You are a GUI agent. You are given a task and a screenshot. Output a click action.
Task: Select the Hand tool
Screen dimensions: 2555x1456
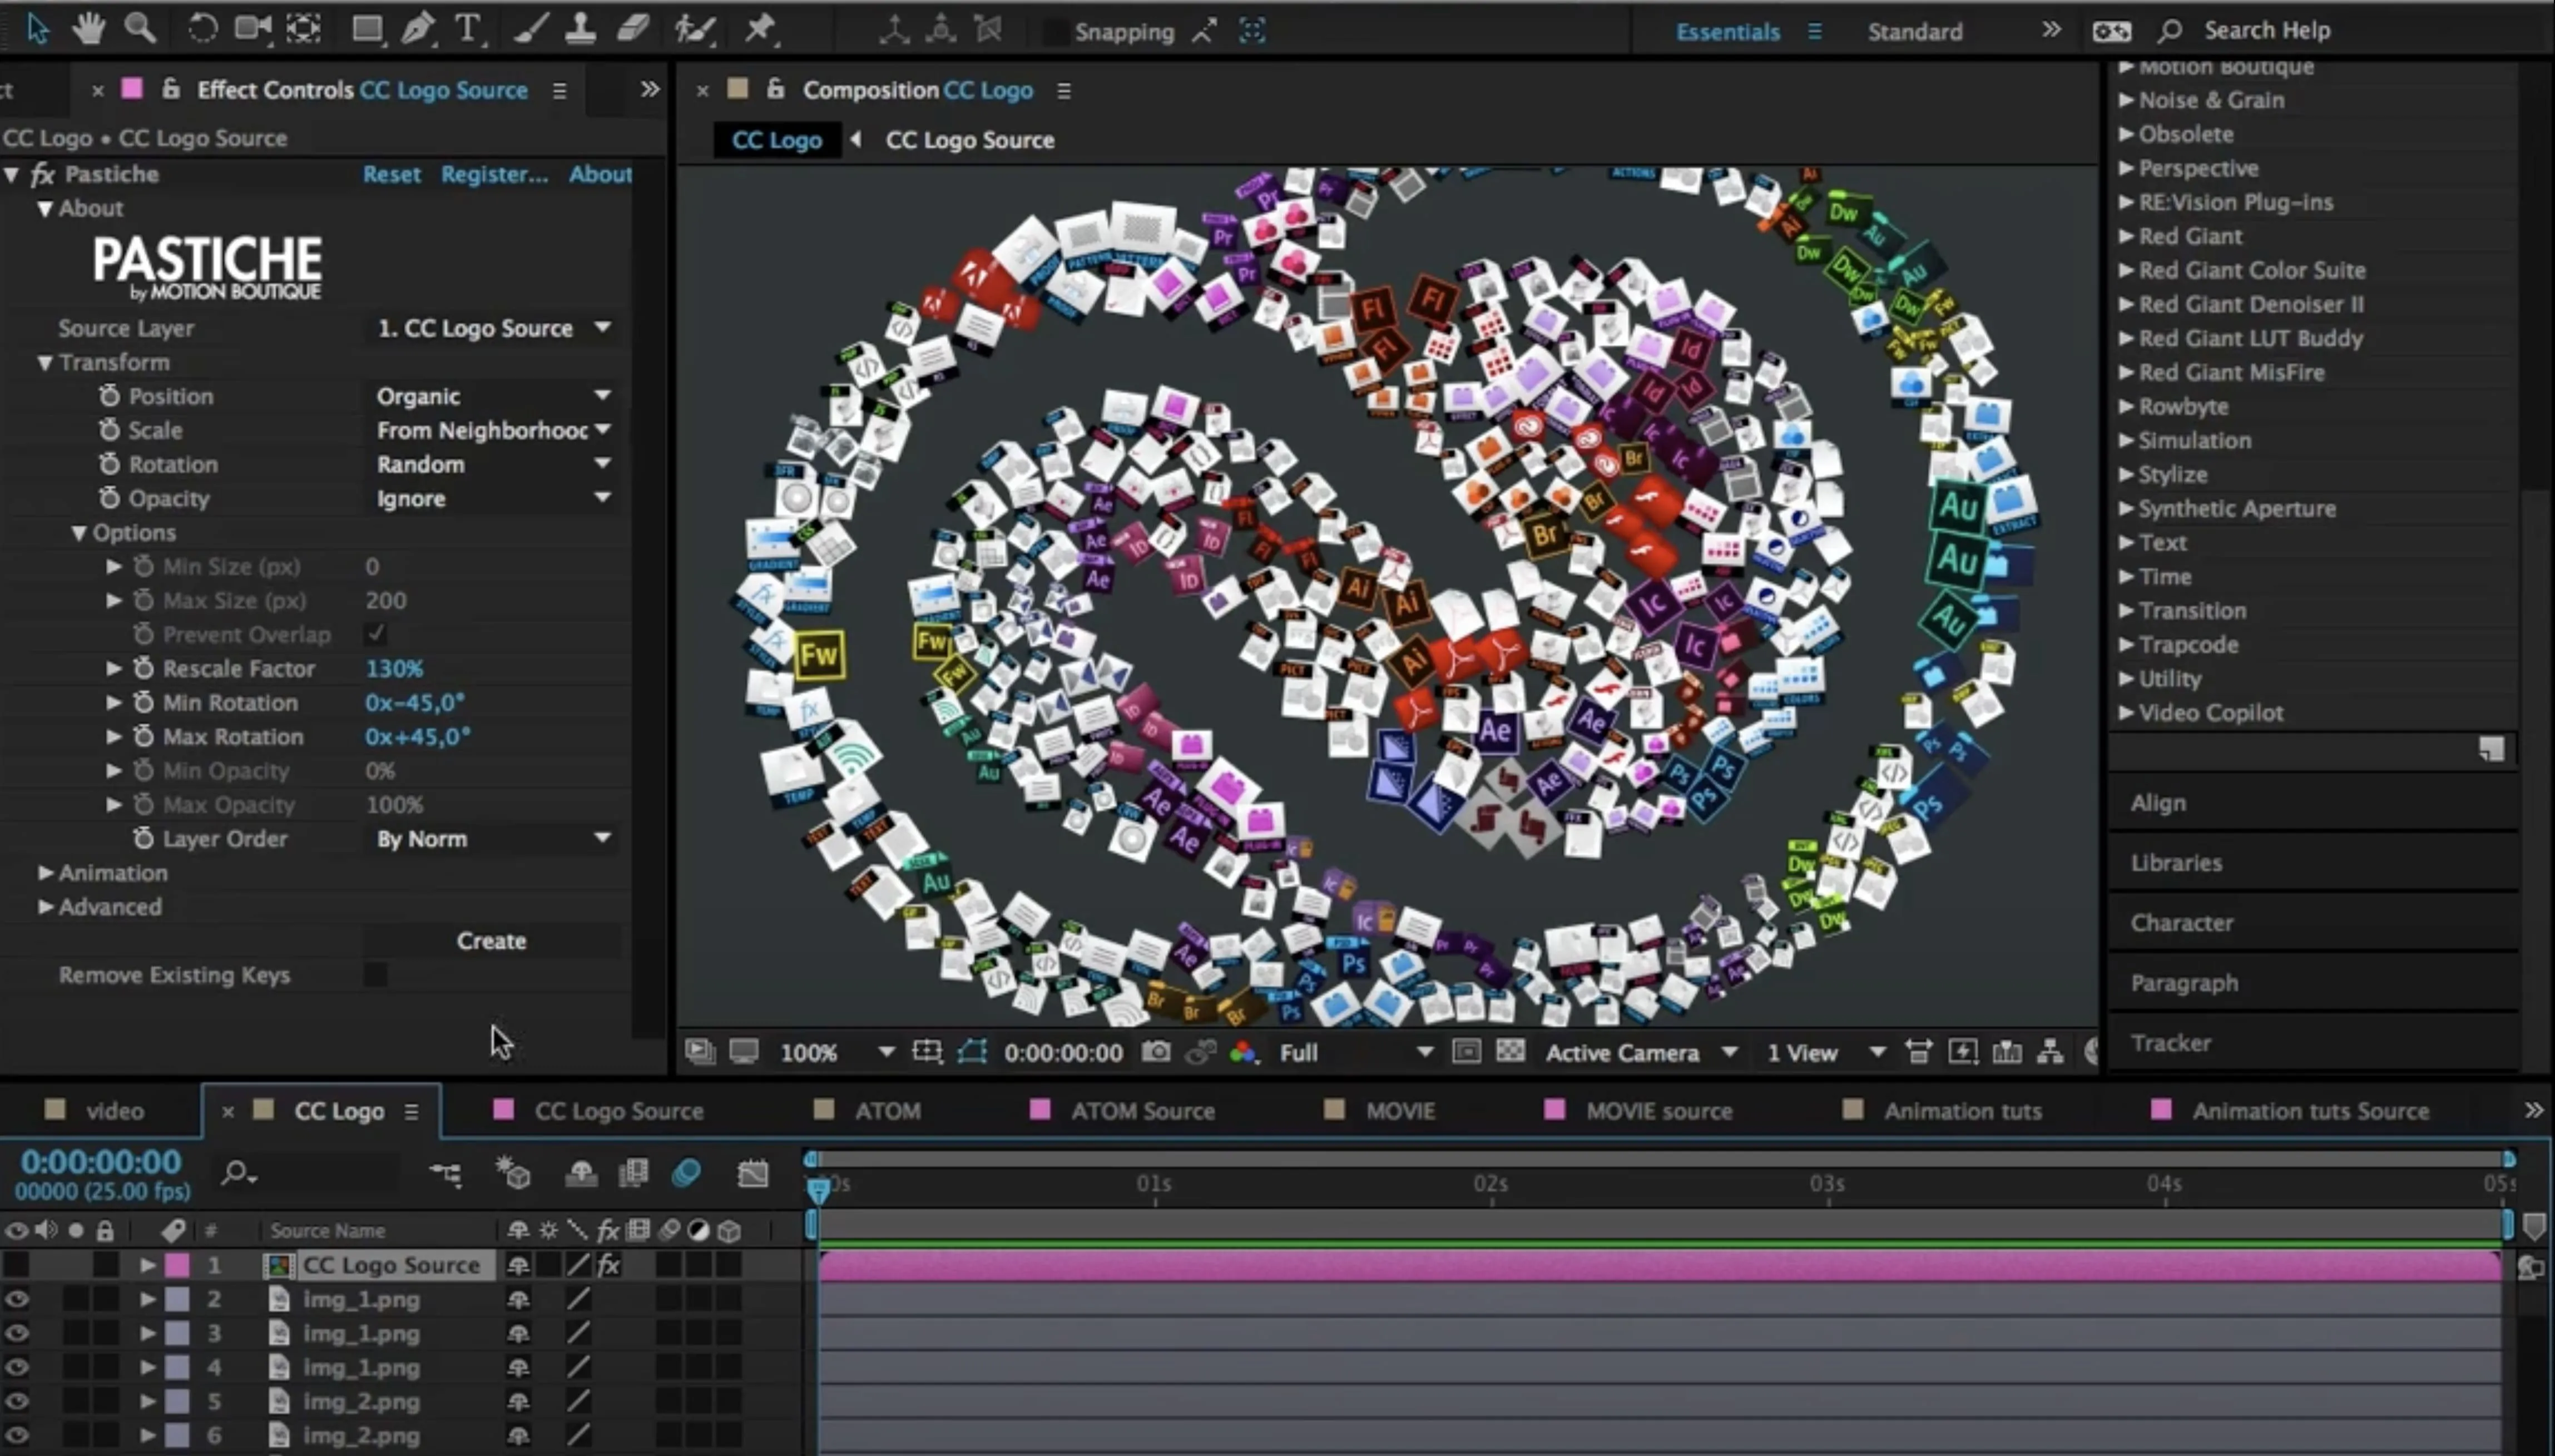(89, 29)
